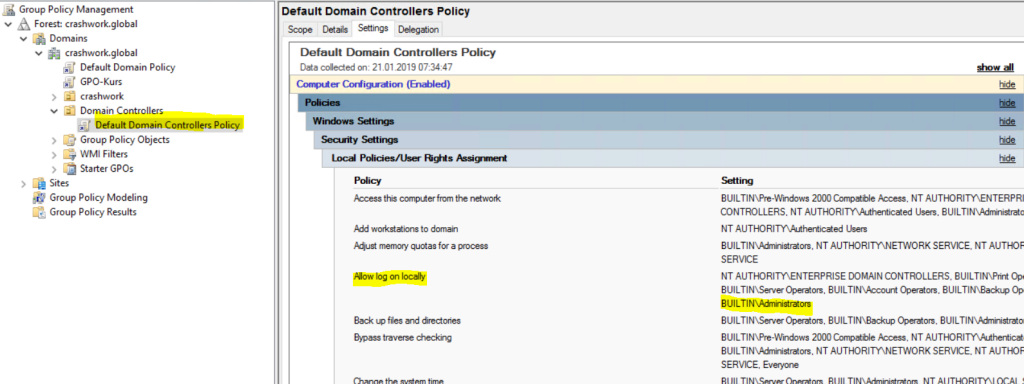Expand the Starter GPOs node
The image size is (1024, 384).
(54, 168)
